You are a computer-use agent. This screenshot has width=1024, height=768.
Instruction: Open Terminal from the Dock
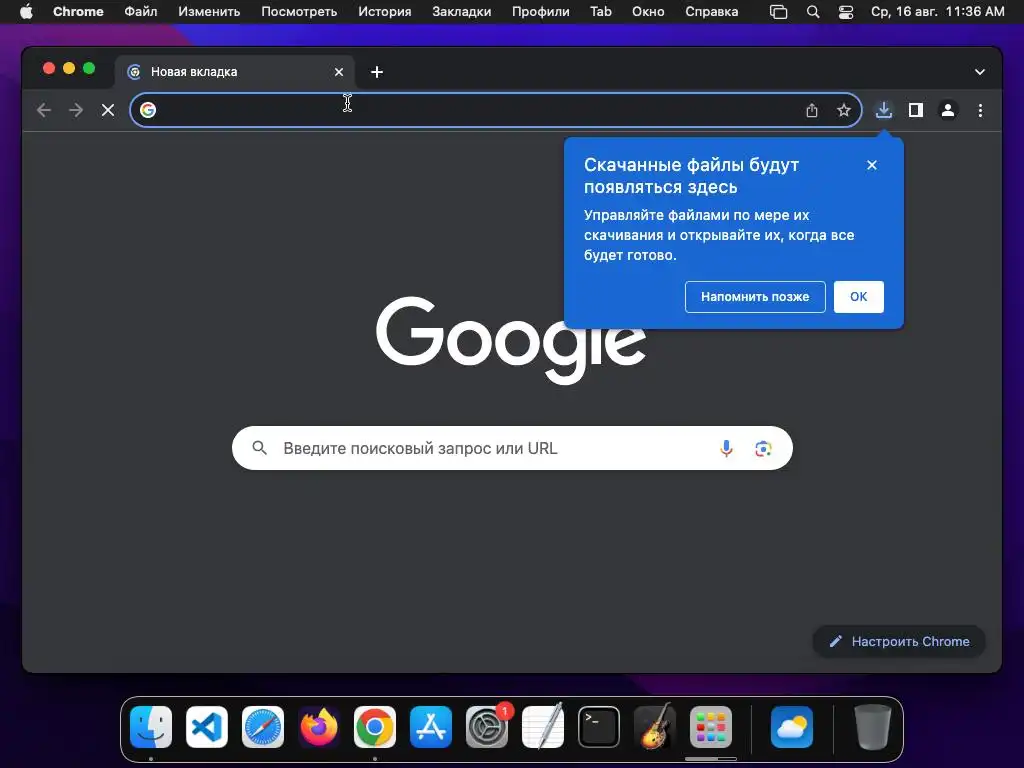[x=599, y=727]
